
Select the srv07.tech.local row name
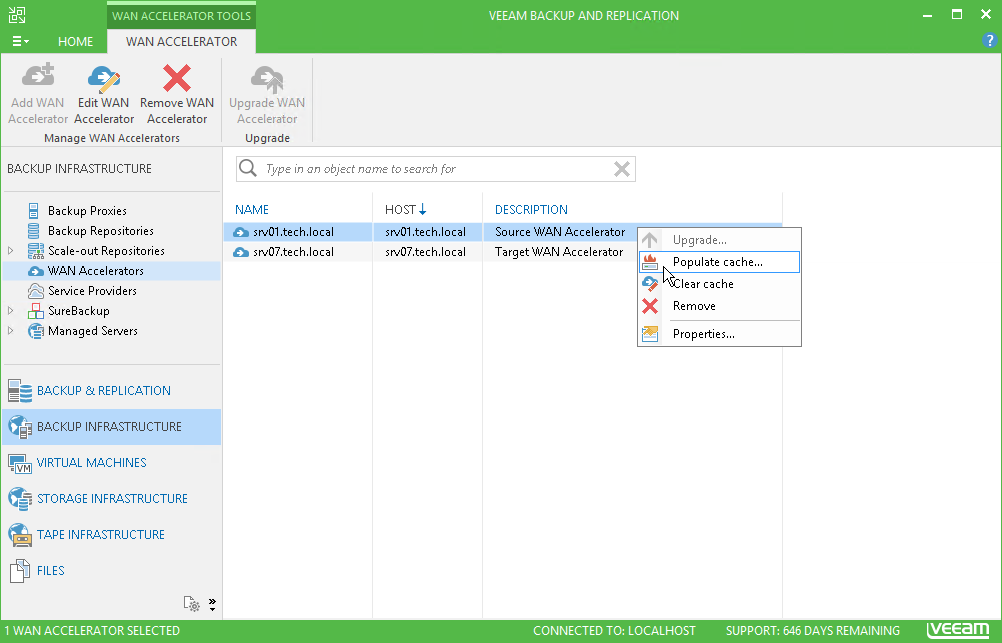tap(293, 252)
